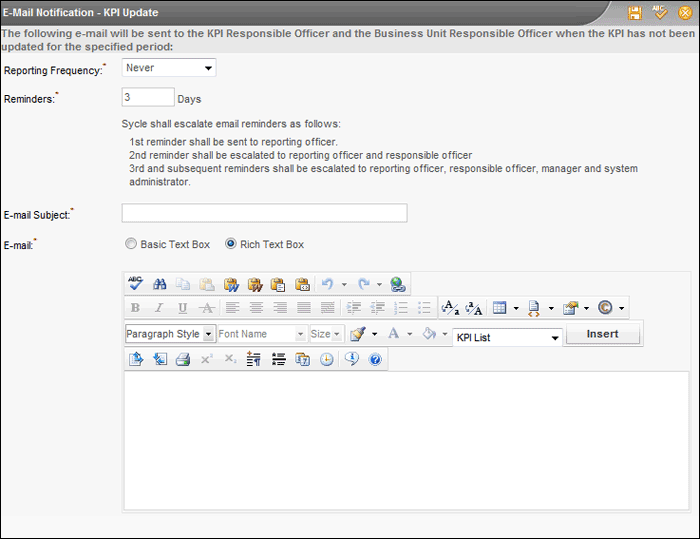
Task: Insert new paragraph icon
Action: pos(254,359)
